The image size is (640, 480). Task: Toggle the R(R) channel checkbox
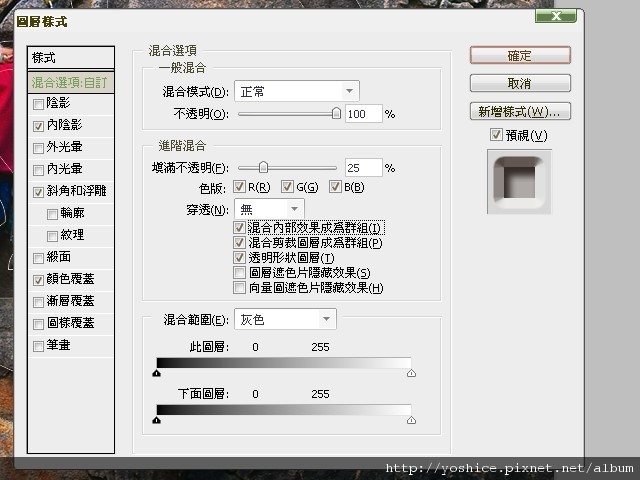(x=239, y=187)
